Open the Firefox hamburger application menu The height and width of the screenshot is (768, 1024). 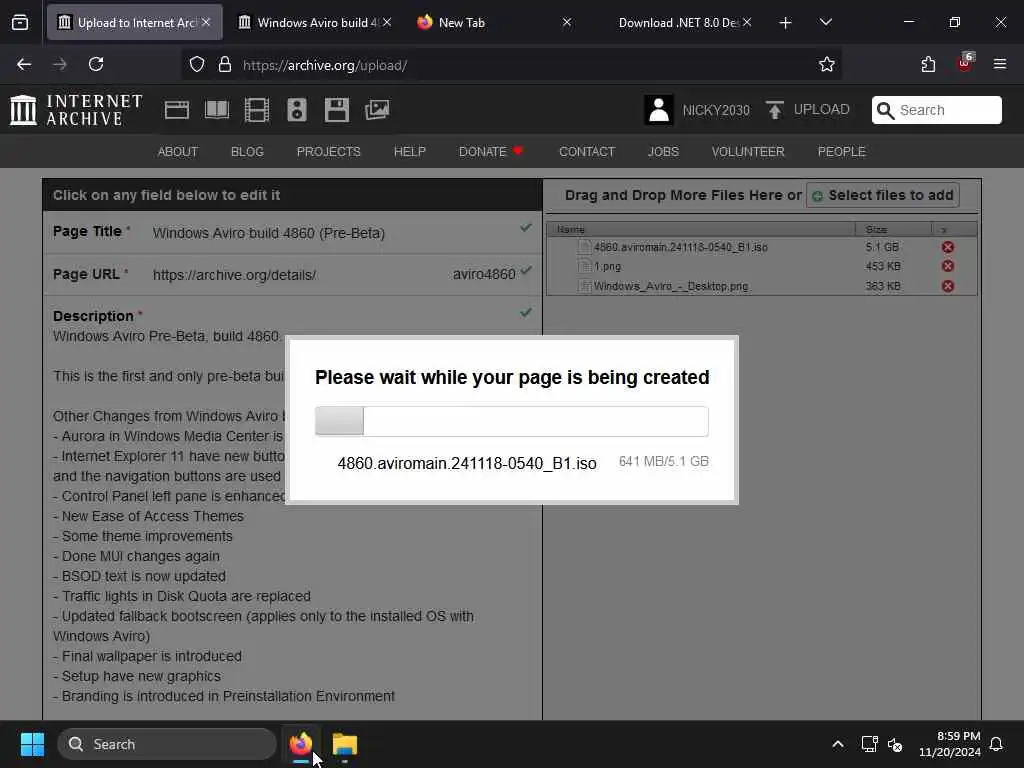coord(1000,64)
